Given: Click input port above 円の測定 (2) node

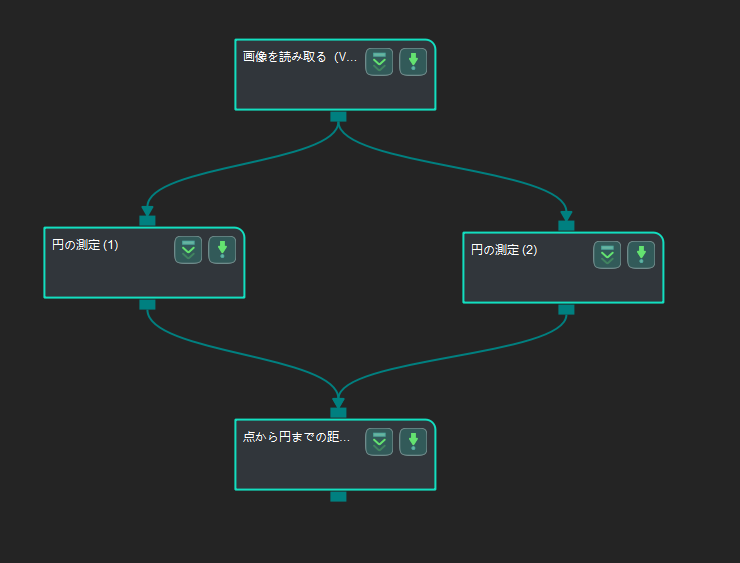Looking at the screenshot, I should (566, 226).
